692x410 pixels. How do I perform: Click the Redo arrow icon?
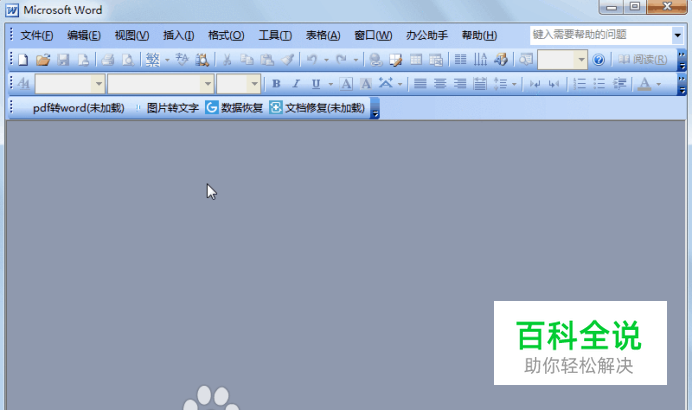click(341, 59)
